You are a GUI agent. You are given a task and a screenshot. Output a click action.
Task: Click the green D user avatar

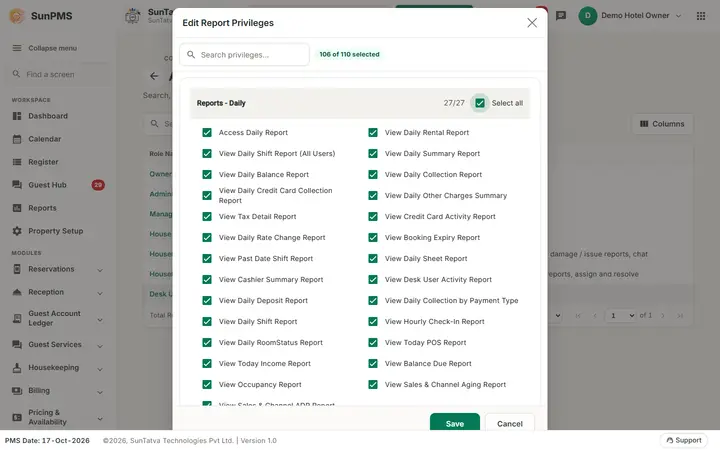(x=588, y=16)
